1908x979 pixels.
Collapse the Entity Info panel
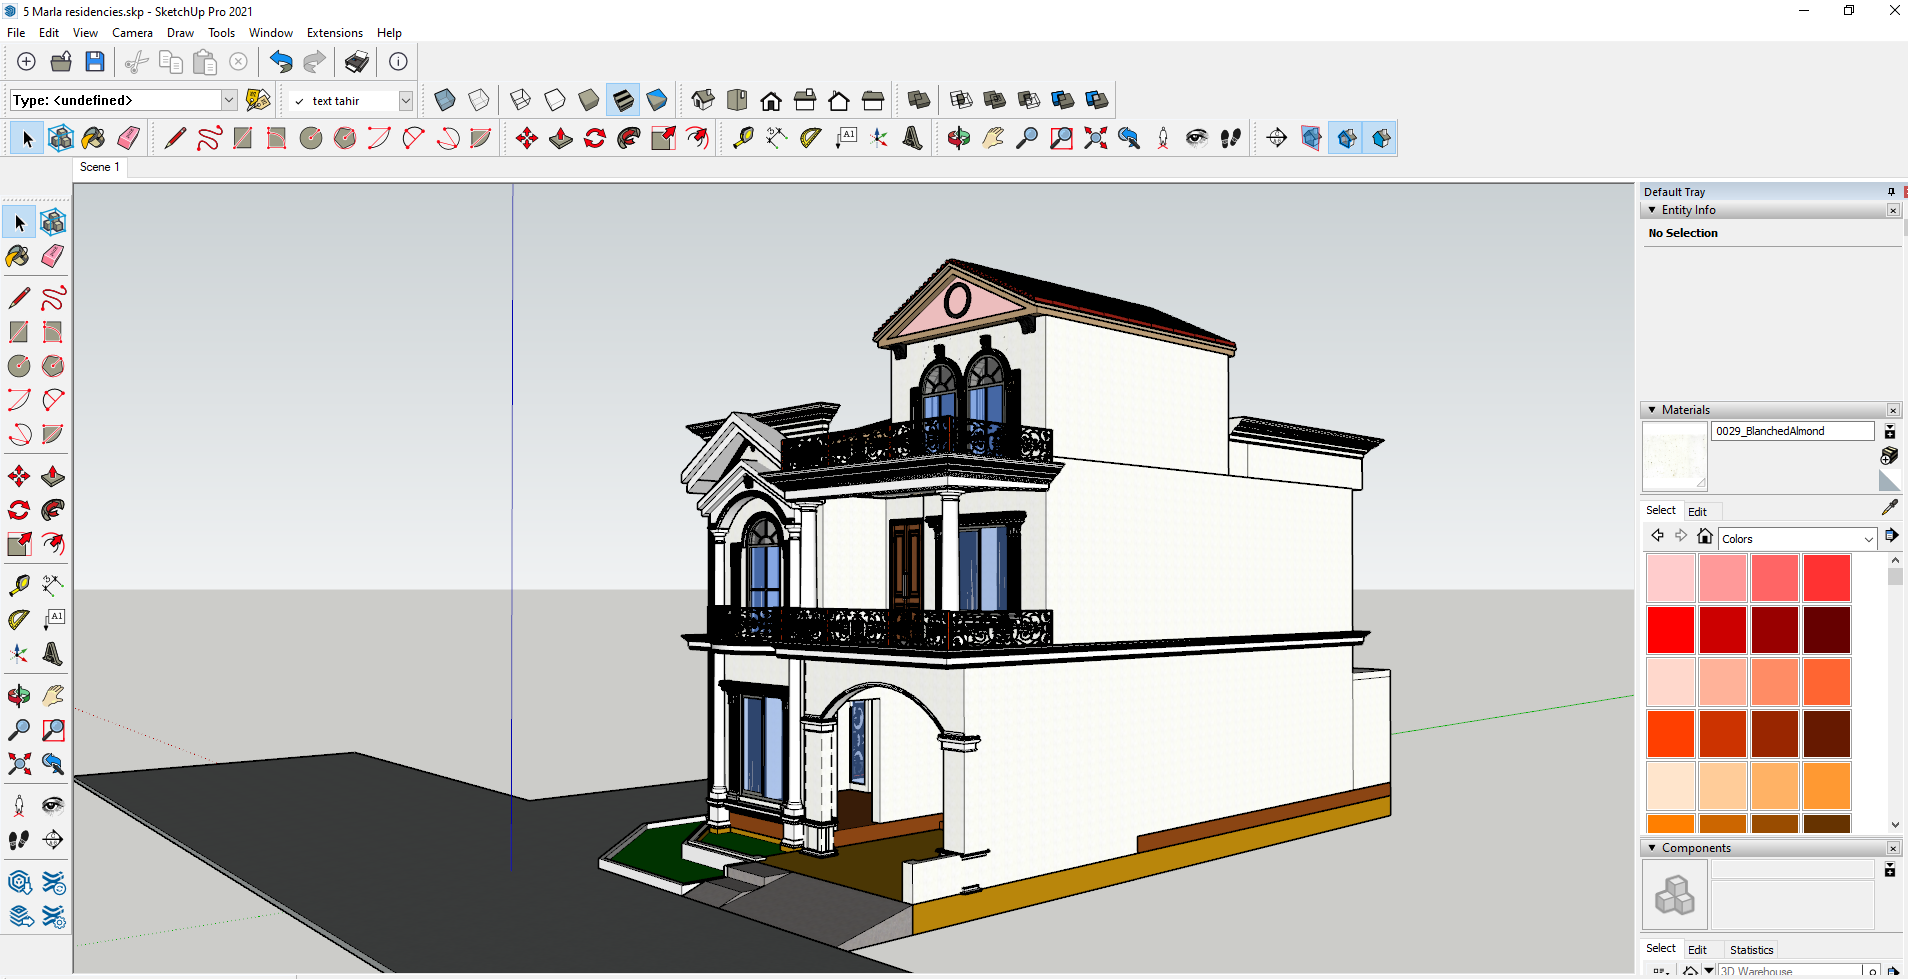click(1652, 210)
